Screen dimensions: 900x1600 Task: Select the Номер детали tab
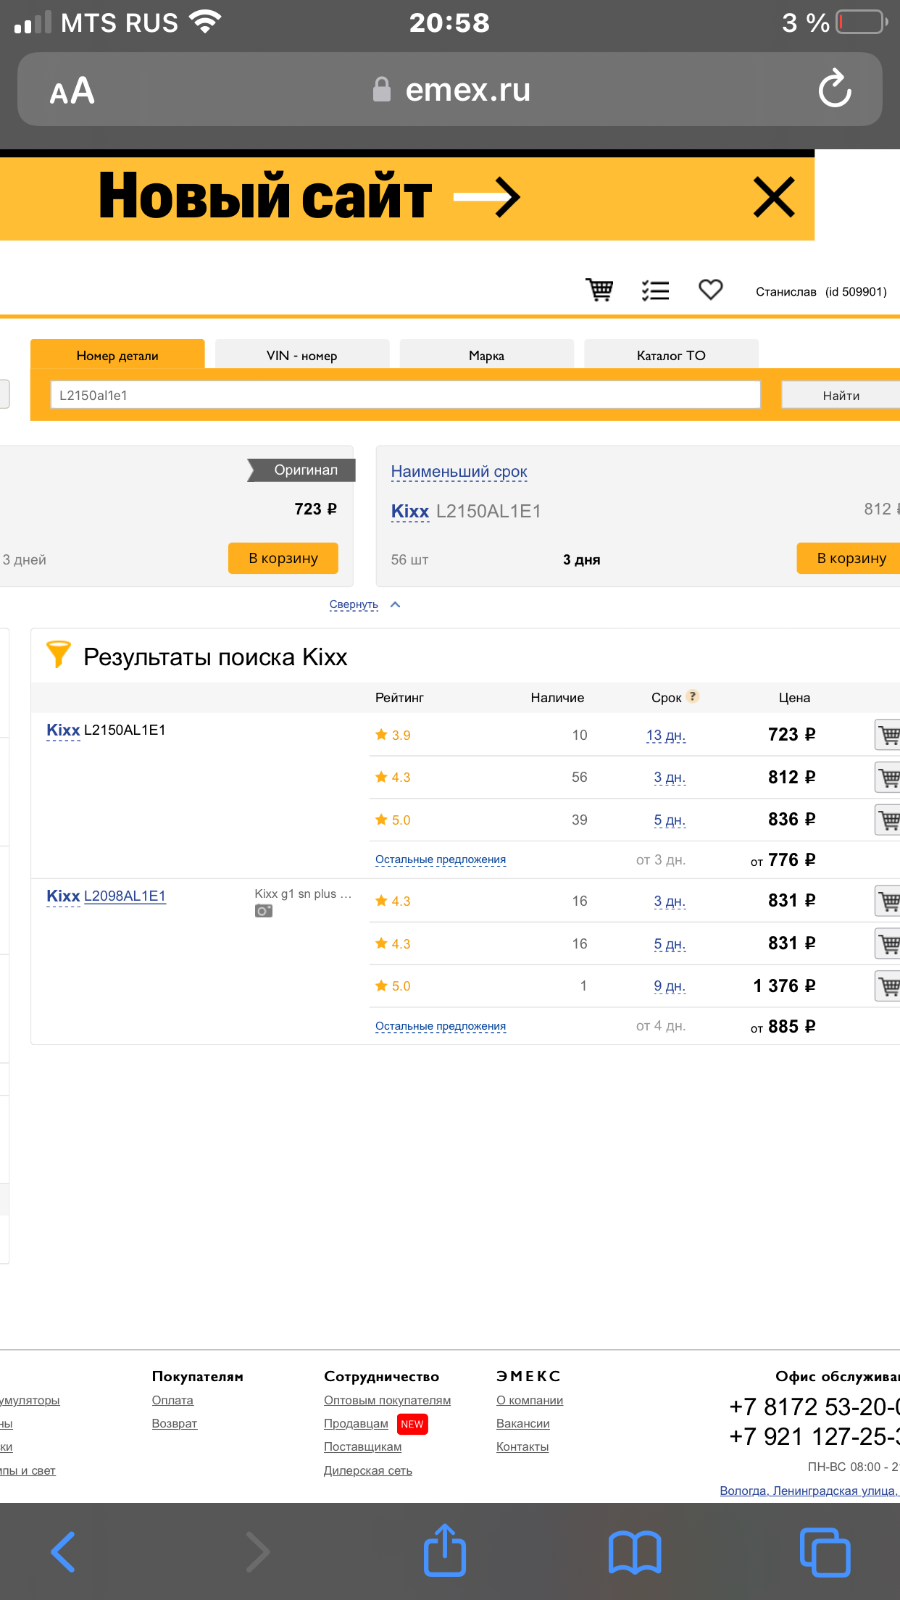[x=117, y=355]
